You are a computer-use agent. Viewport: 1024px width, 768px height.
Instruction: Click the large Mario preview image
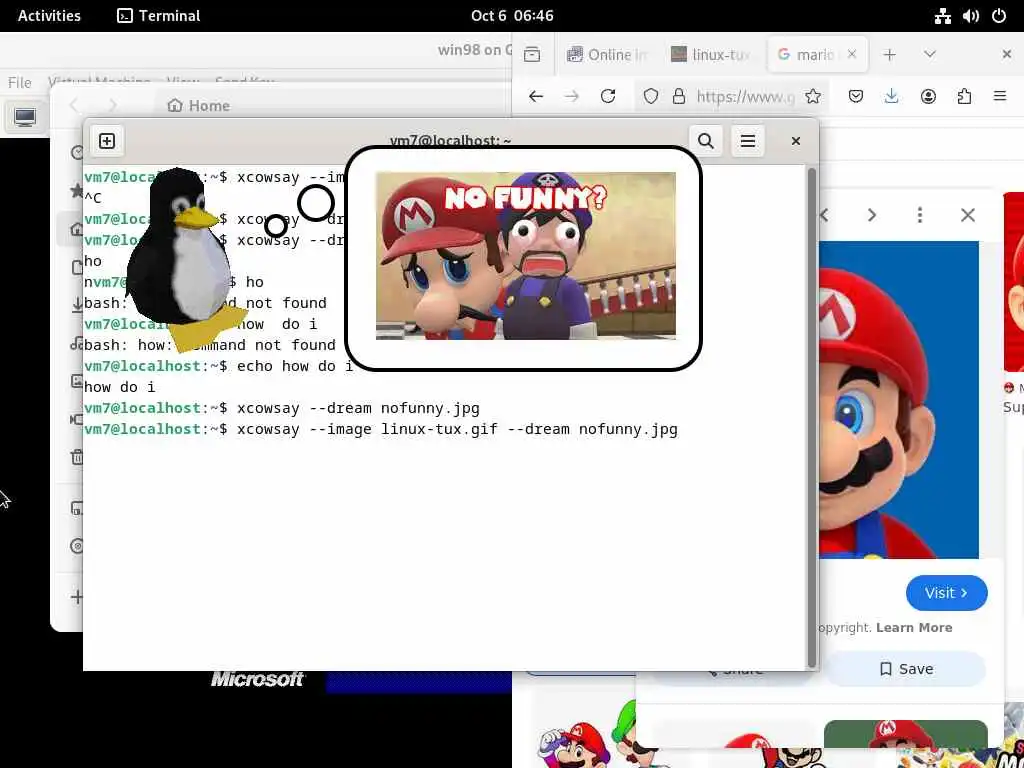899,400
